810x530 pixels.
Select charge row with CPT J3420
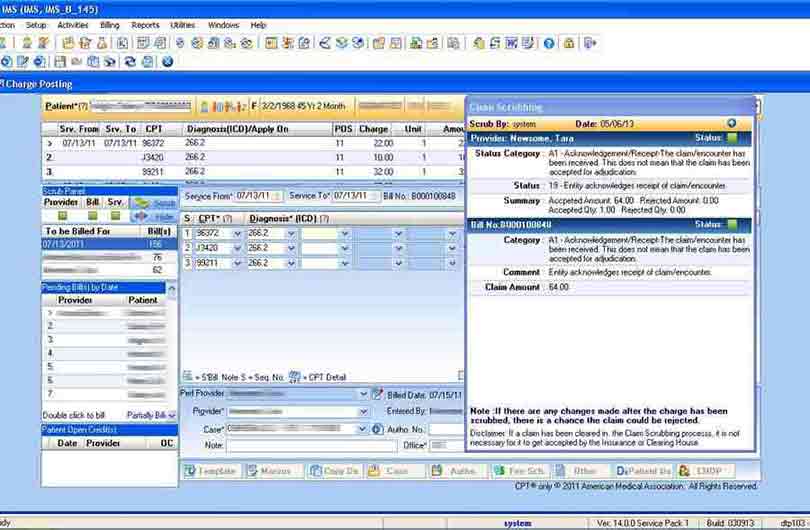coord(253,157)
